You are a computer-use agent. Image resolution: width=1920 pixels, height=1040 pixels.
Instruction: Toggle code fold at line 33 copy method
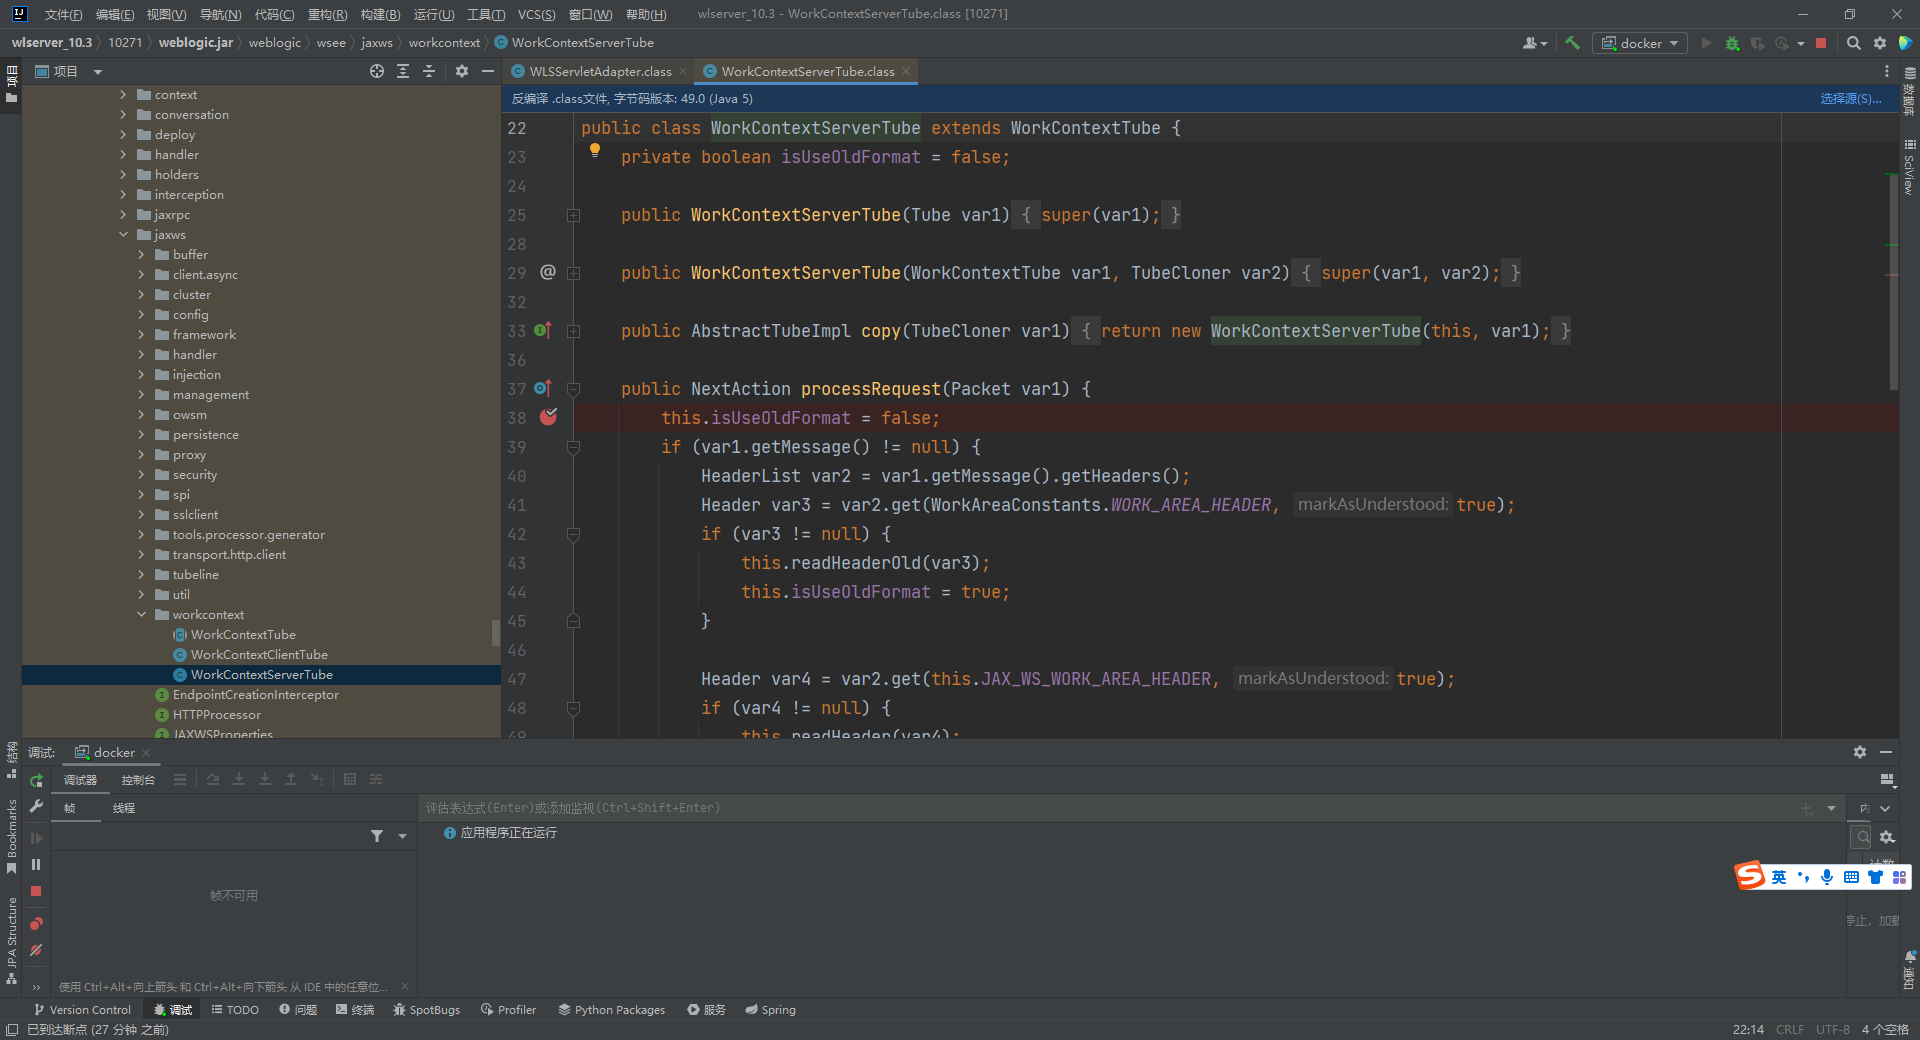574,331
